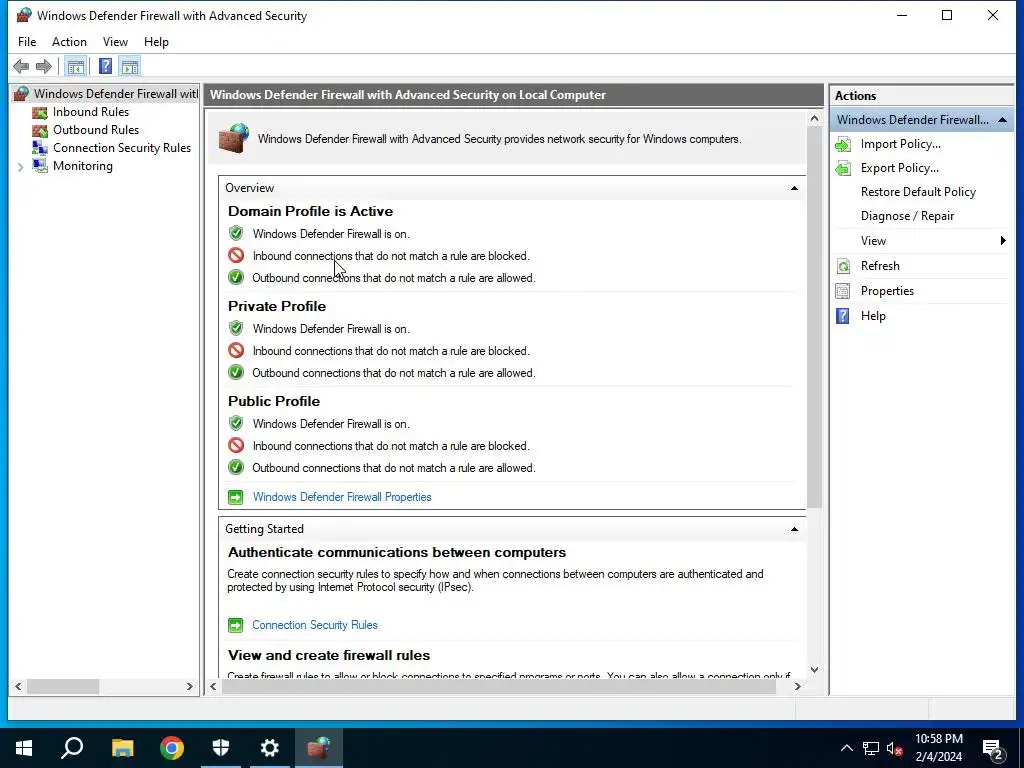The height and width of the screenshot is (768, 1024).
Task: Expand the Monitoring node chevron
Action: pos(20,167)
